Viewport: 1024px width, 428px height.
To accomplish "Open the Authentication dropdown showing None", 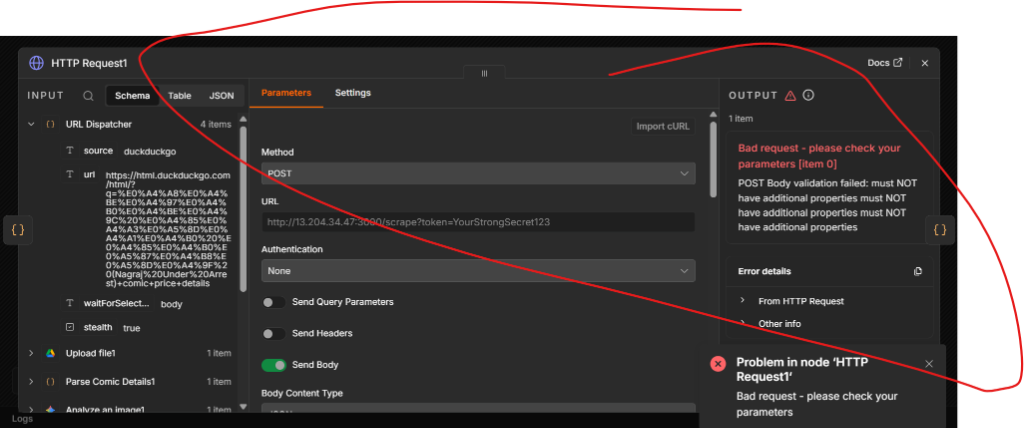I will pyautogui.click(x=478, y=271).
